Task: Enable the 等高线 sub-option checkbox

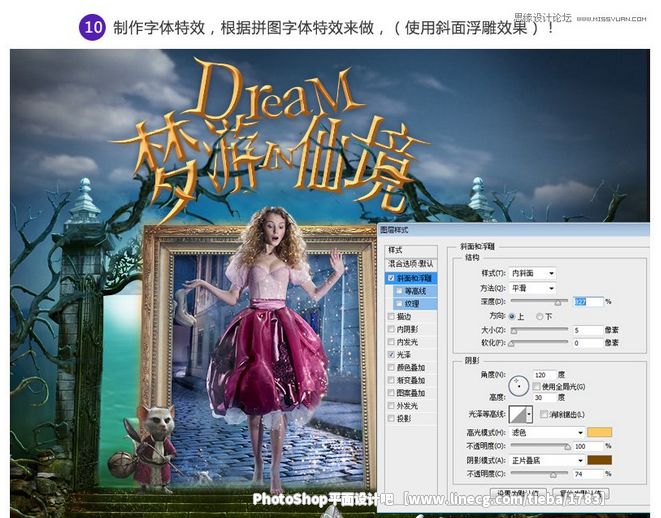Action: 399,291
